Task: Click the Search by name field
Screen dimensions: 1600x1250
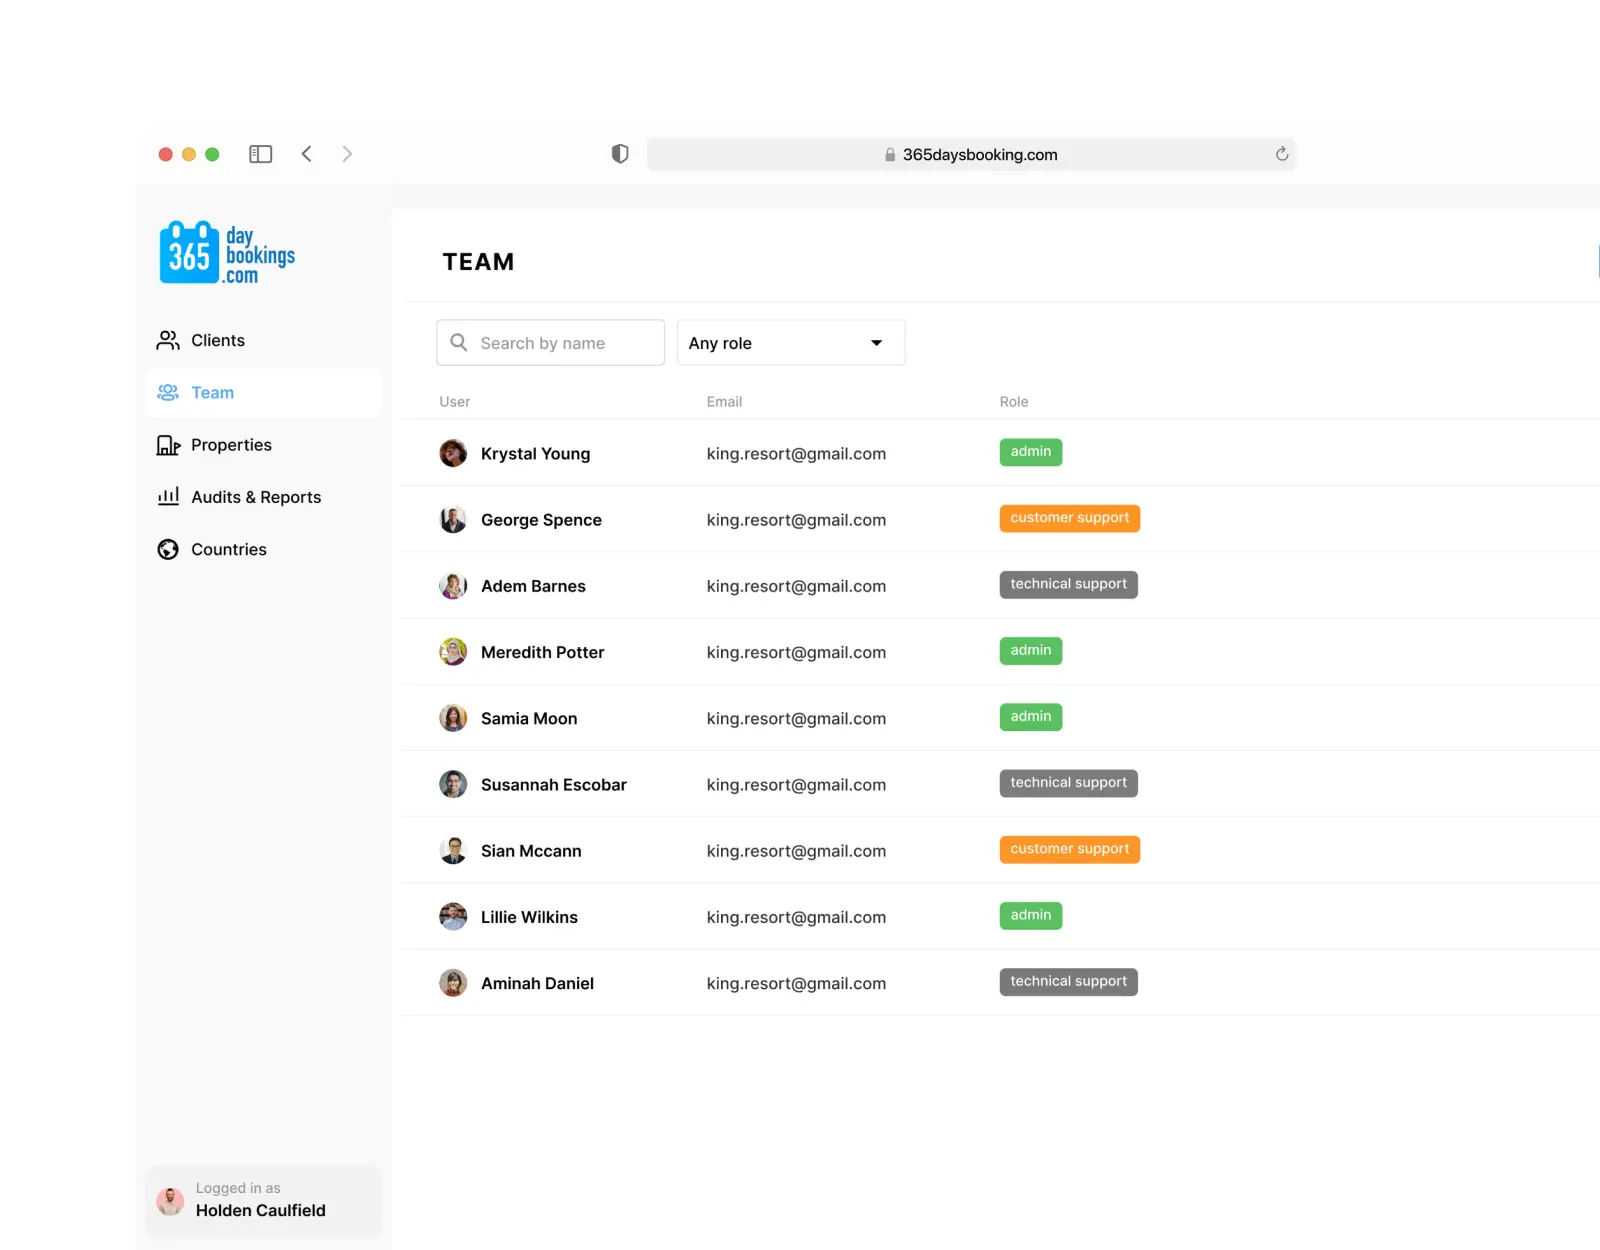Action: coord(551,343)
